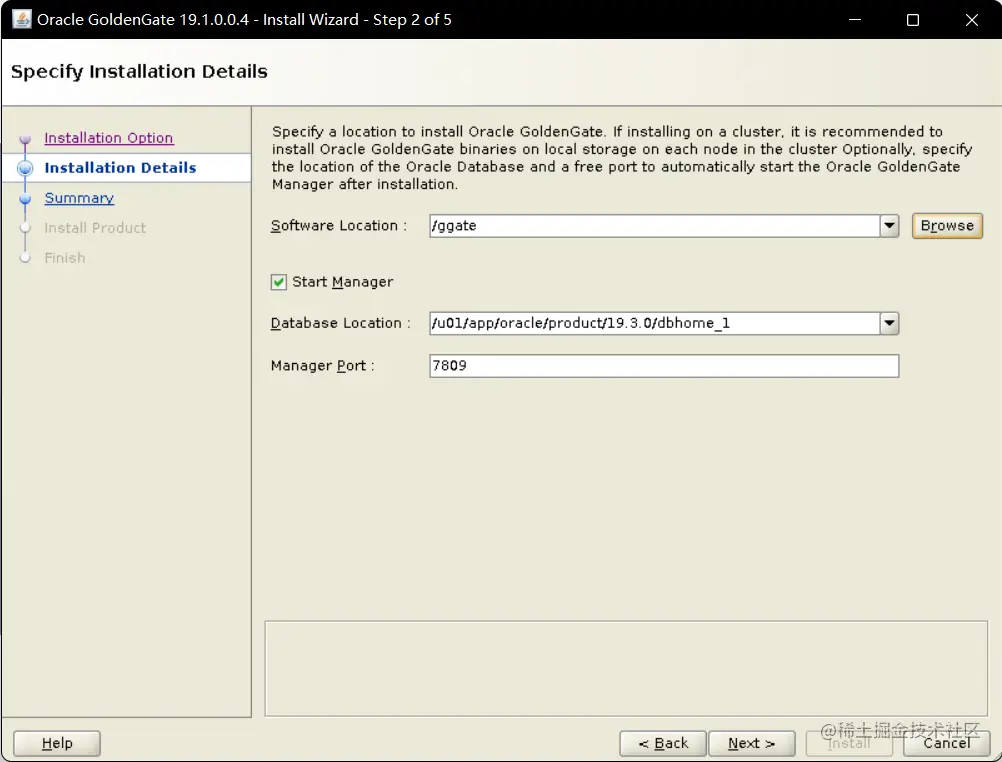Jump to the Summary step link
Viewport: 1002px width, 762px height.
pyautogui.click(x=79, y=198)
